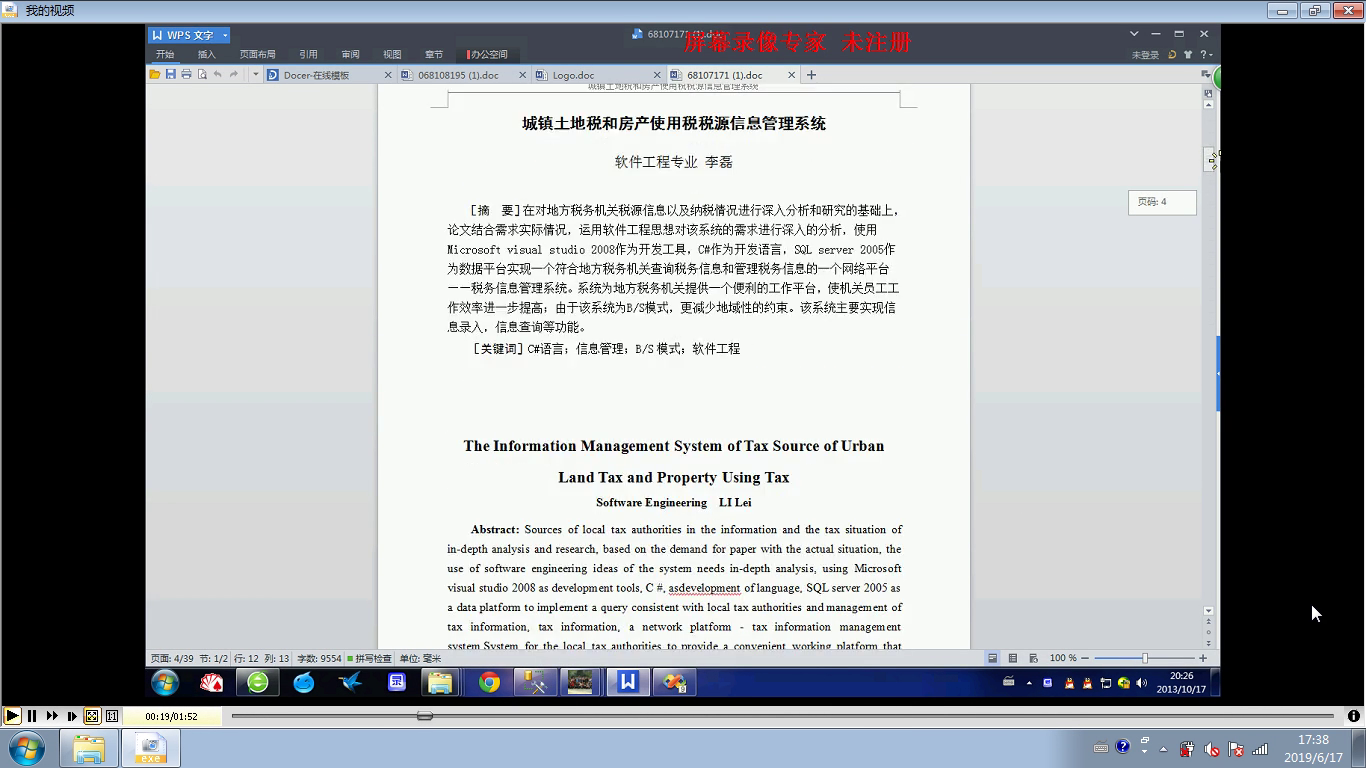Click the 100 % zoom level value
This screenshot has width=1366, height=768.
pyautogui.click(x=1063, y=658)
